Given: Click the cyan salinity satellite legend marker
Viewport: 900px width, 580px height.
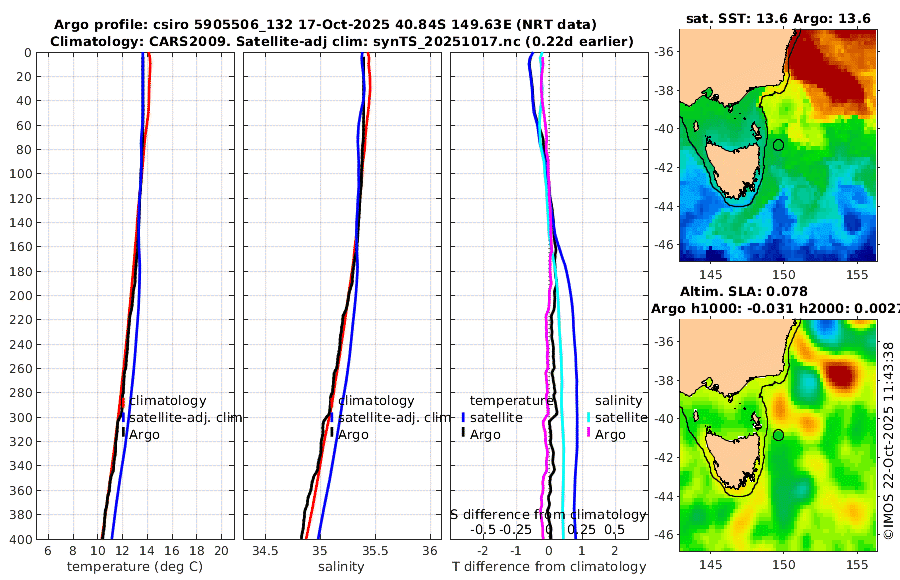Looking at the screenshot, I should pyautogui.click(x=588, y=417).
